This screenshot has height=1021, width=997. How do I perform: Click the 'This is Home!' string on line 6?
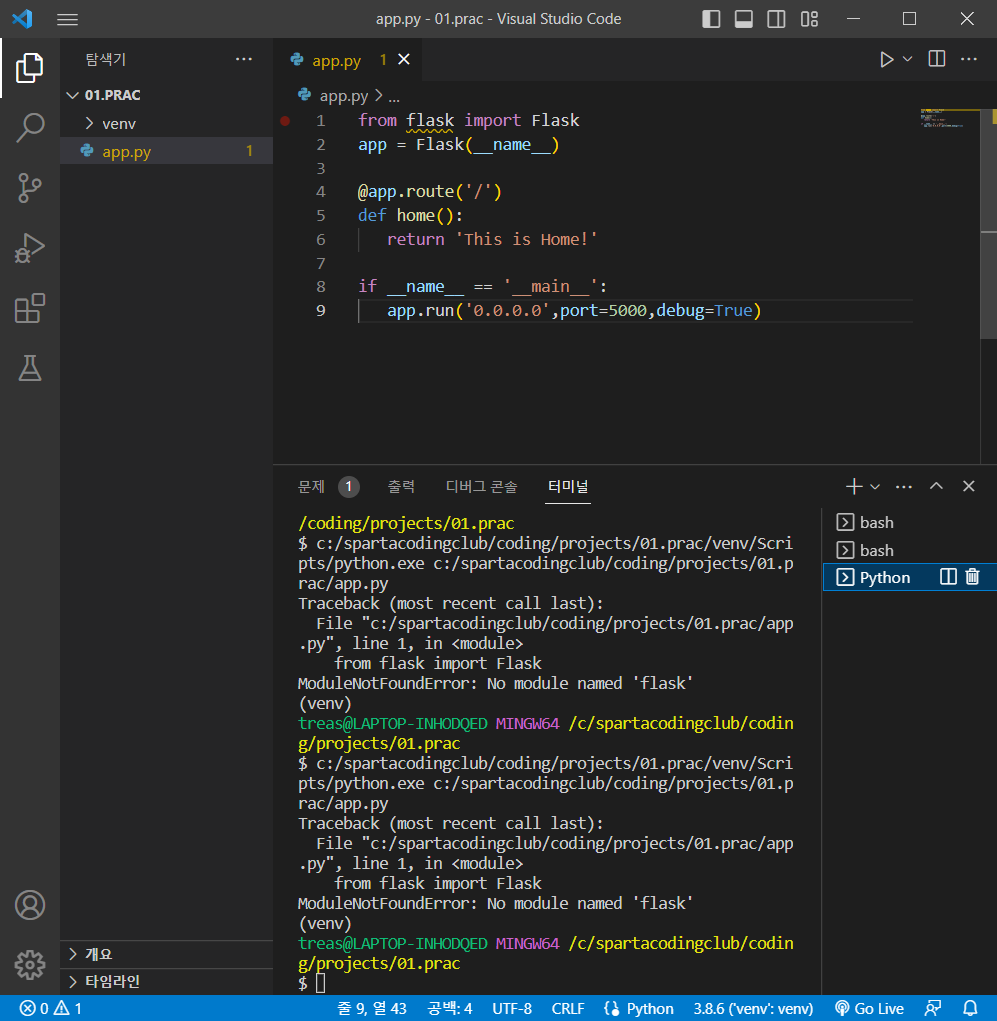click(526, 240)
